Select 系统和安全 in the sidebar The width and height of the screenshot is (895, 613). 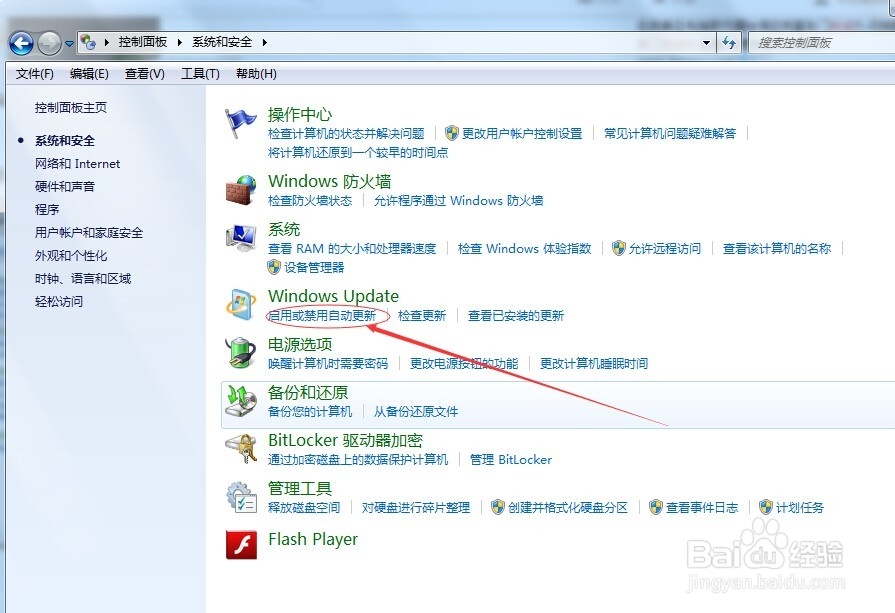[64, 140]
